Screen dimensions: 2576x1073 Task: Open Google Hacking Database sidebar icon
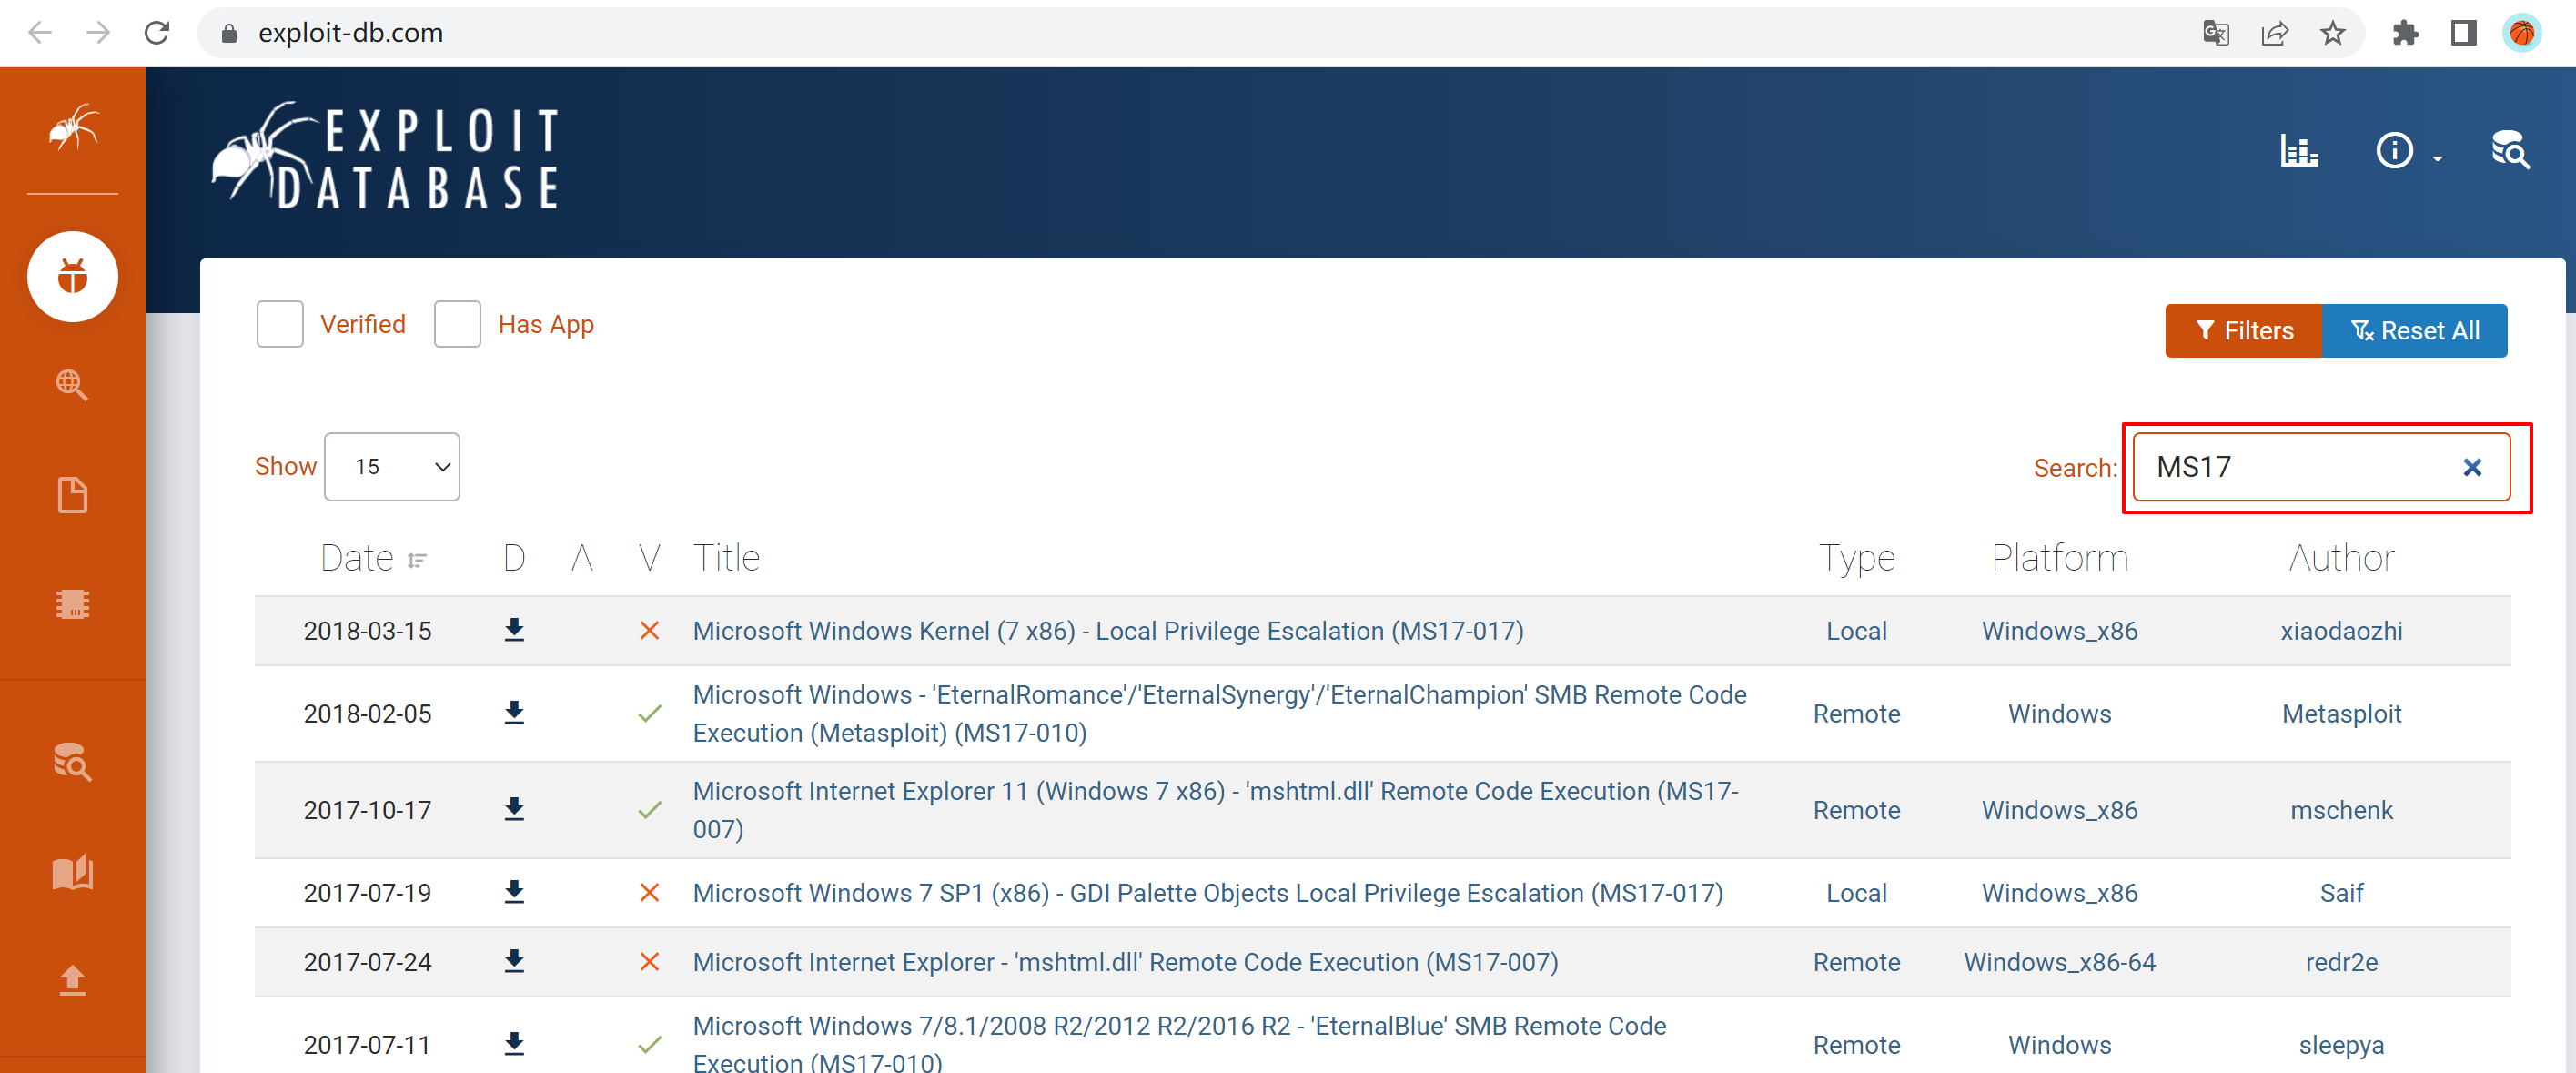coord(72,384)
